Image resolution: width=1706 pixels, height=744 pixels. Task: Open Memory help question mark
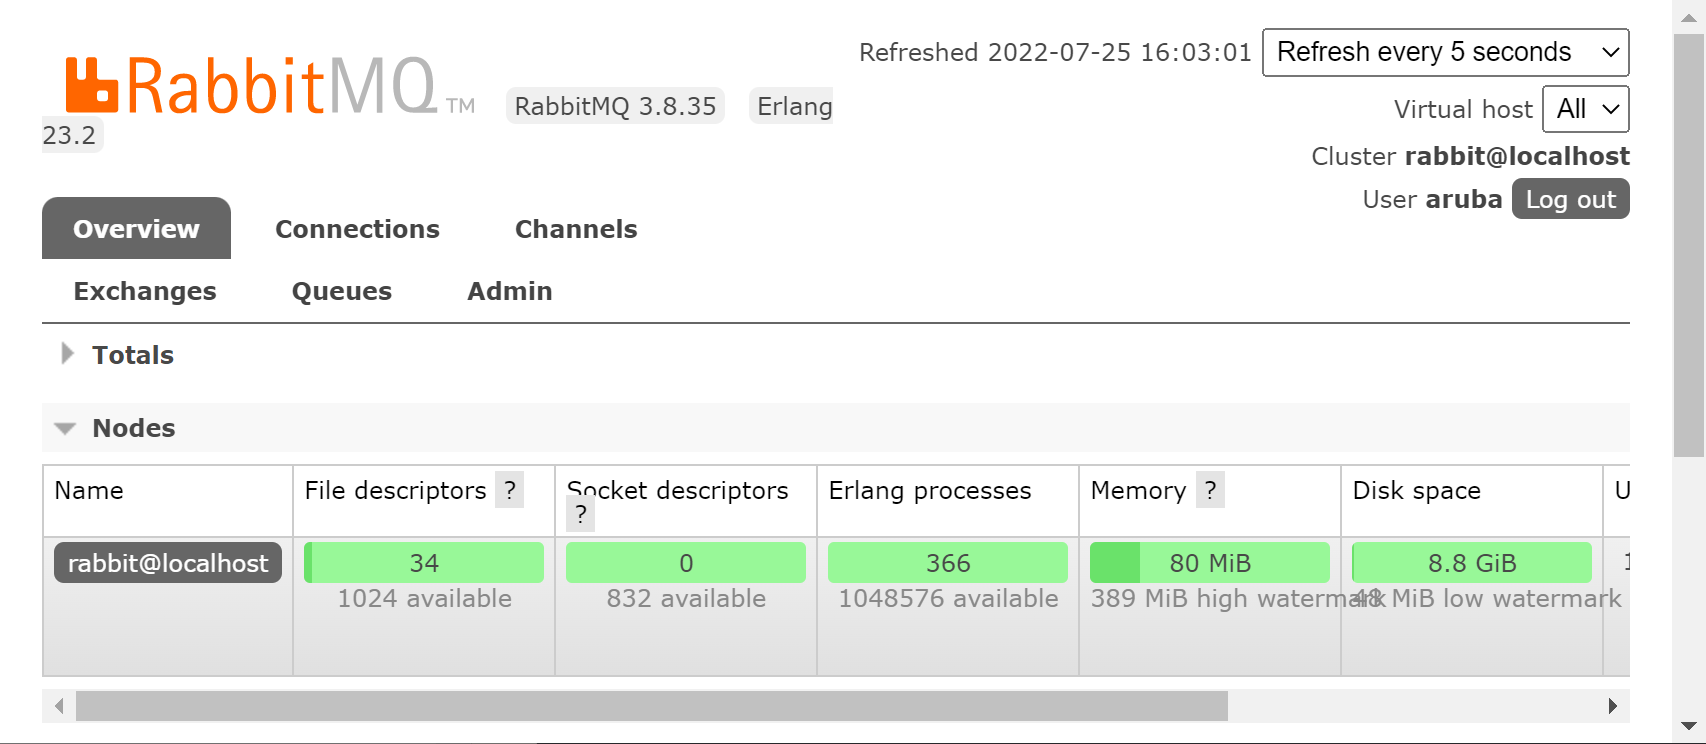[1210, 490]
